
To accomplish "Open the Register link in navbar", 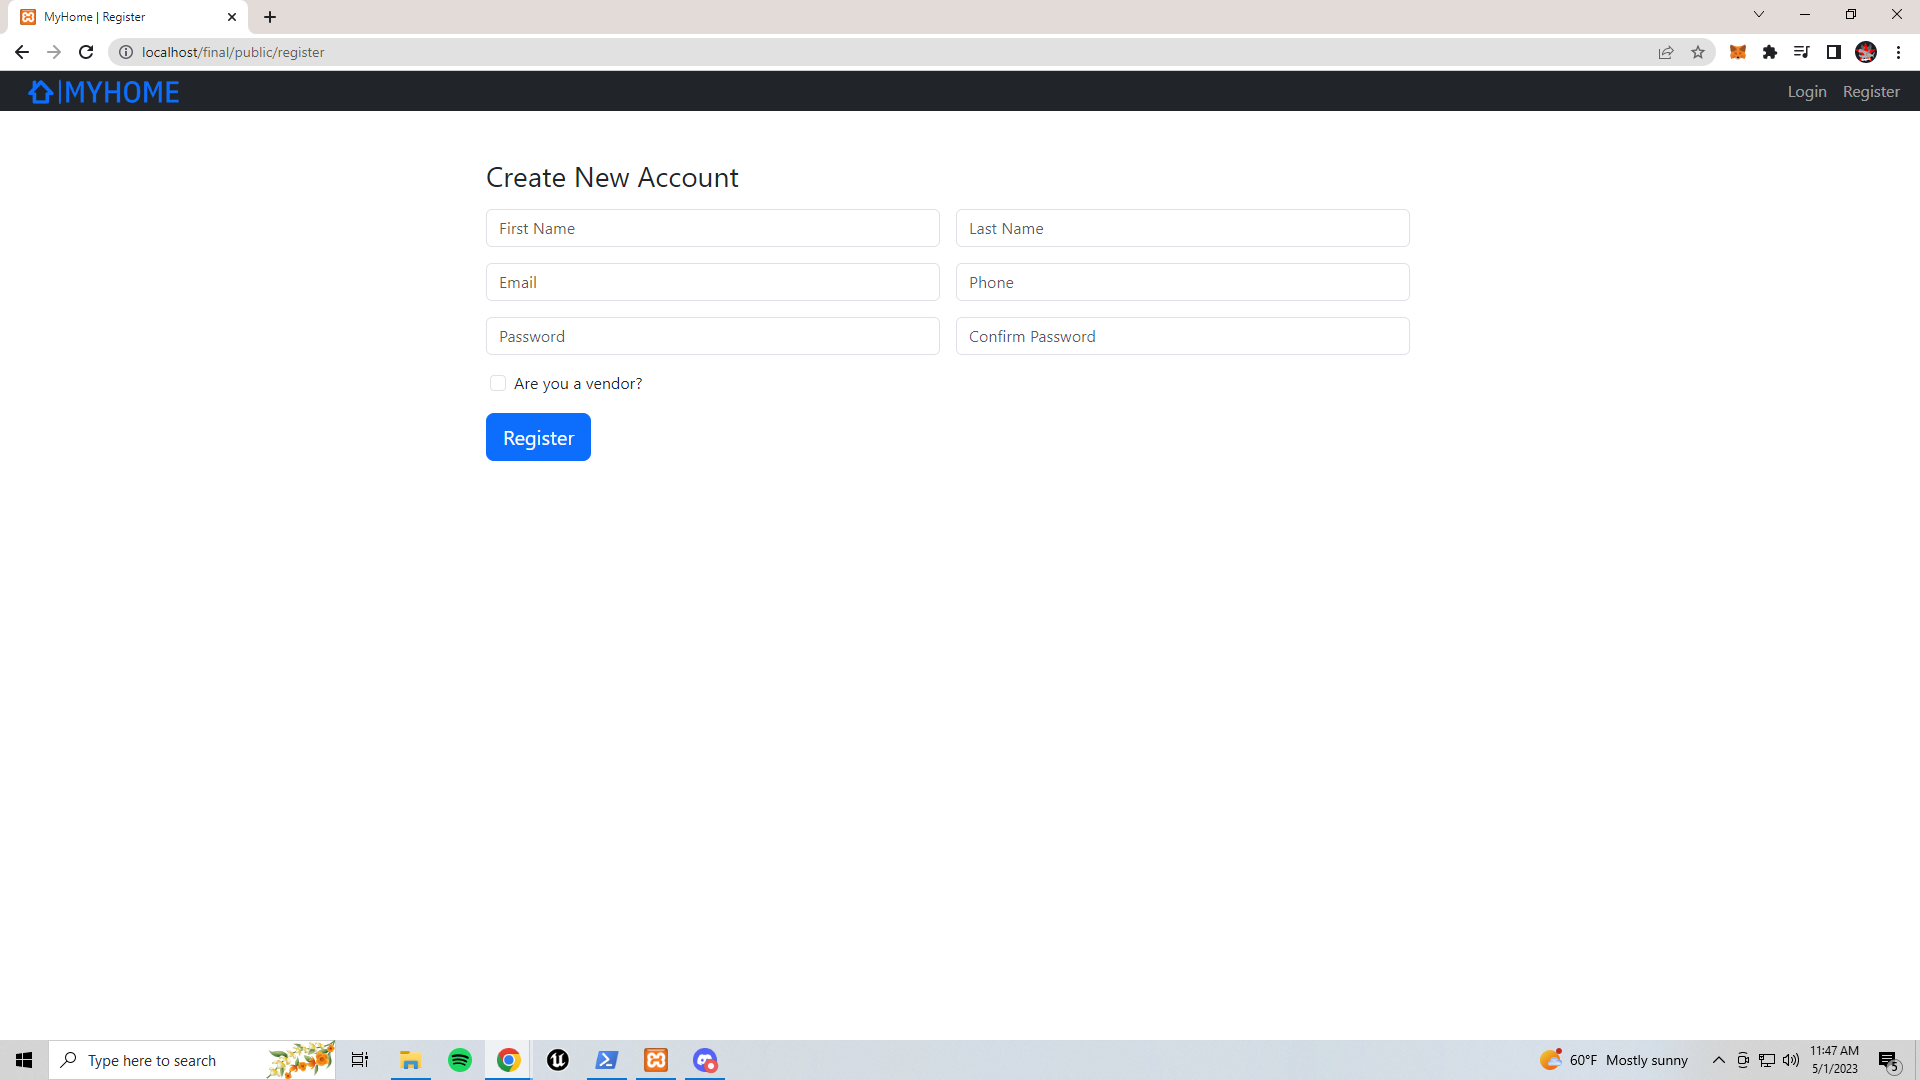I will point(1871,91).
